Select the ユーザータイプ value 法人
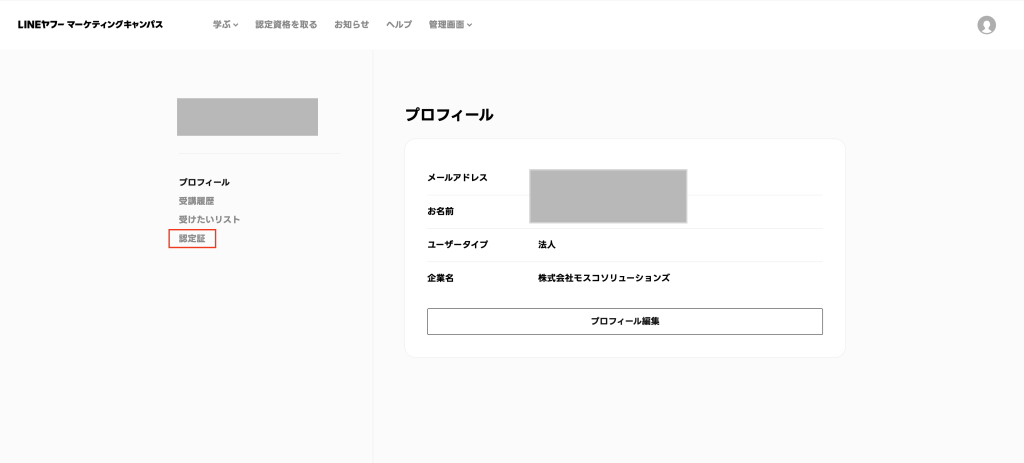1024x463 pixels. pyautogui.click(x=546, y=244)
